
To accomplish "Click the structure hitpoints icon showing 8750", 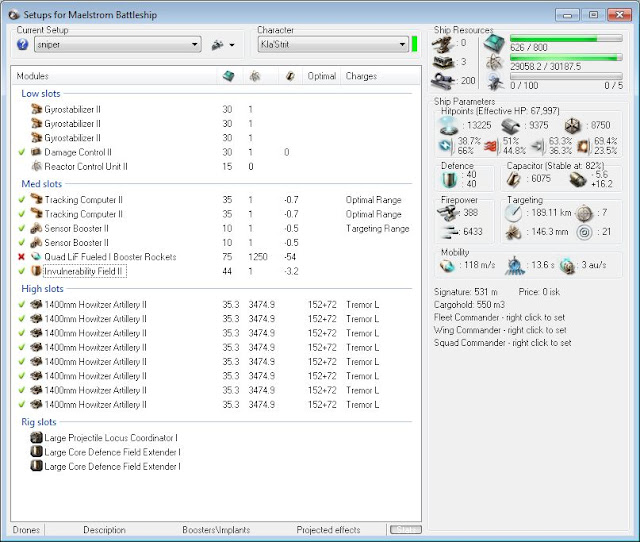I will click(573, 126).
